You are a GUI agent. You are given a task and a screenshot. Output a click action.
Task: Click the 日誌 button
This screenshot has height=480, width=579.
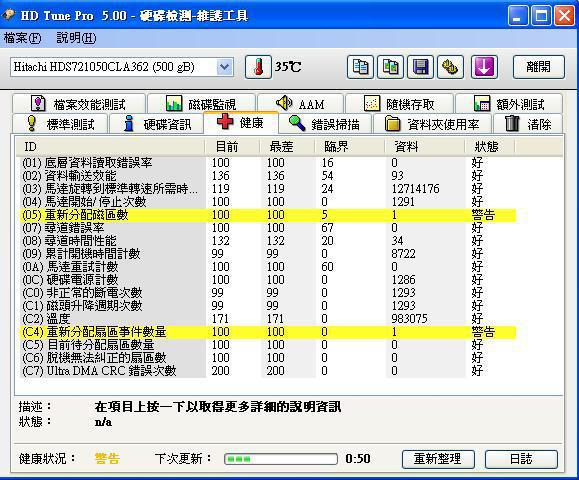pyautogui.click(x=521, y=459)
